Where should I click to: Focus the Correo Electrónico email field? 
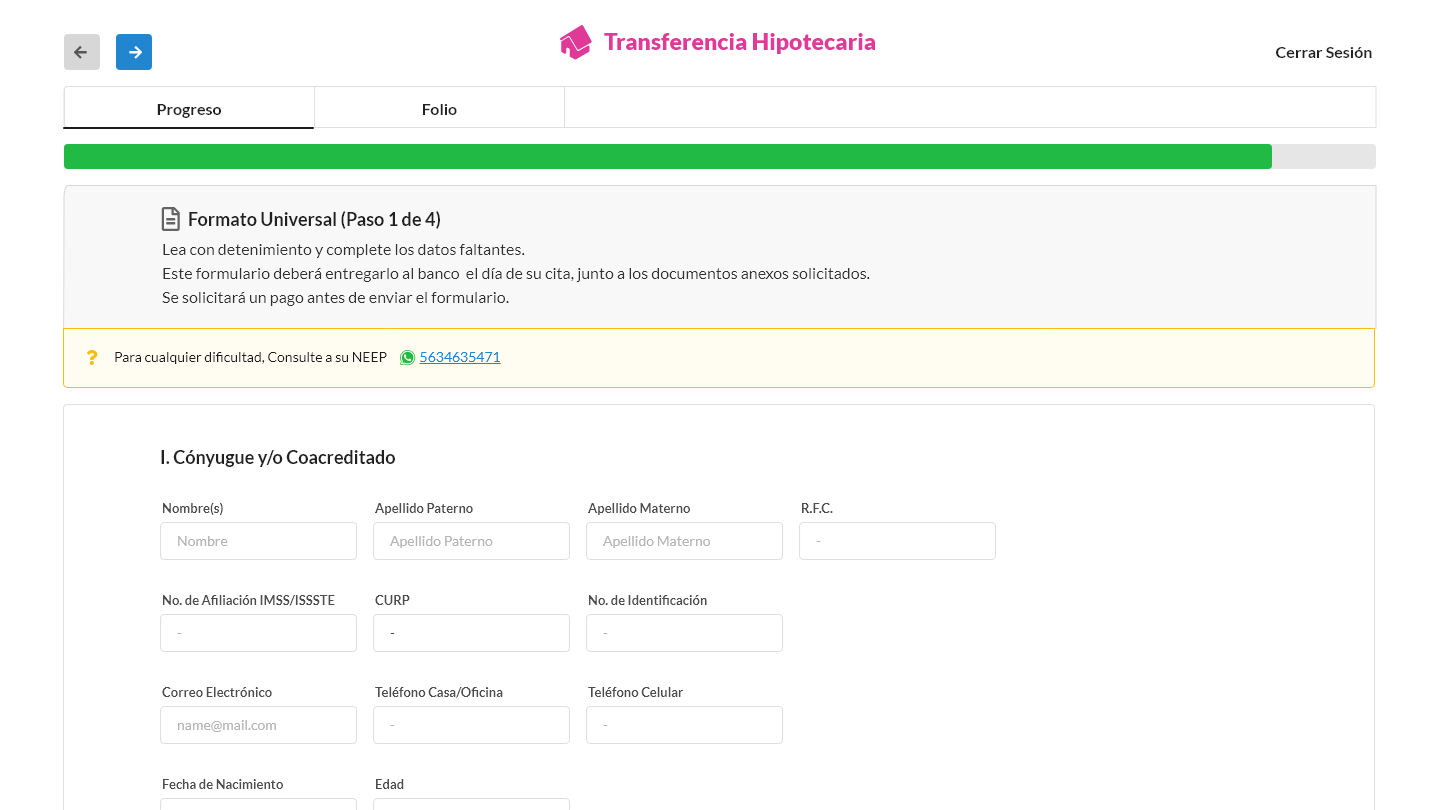(258, 725)
